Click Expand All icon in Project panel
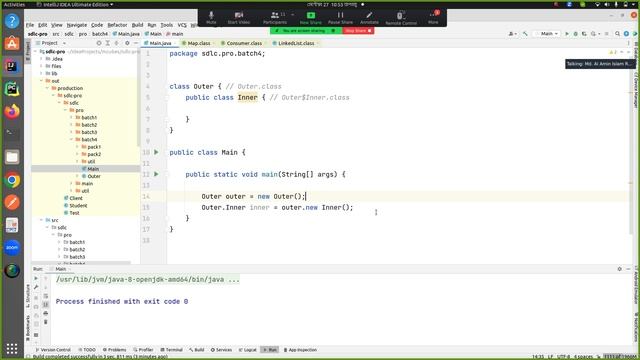This screenshot has height=360, width=640. tap(108, 43)
